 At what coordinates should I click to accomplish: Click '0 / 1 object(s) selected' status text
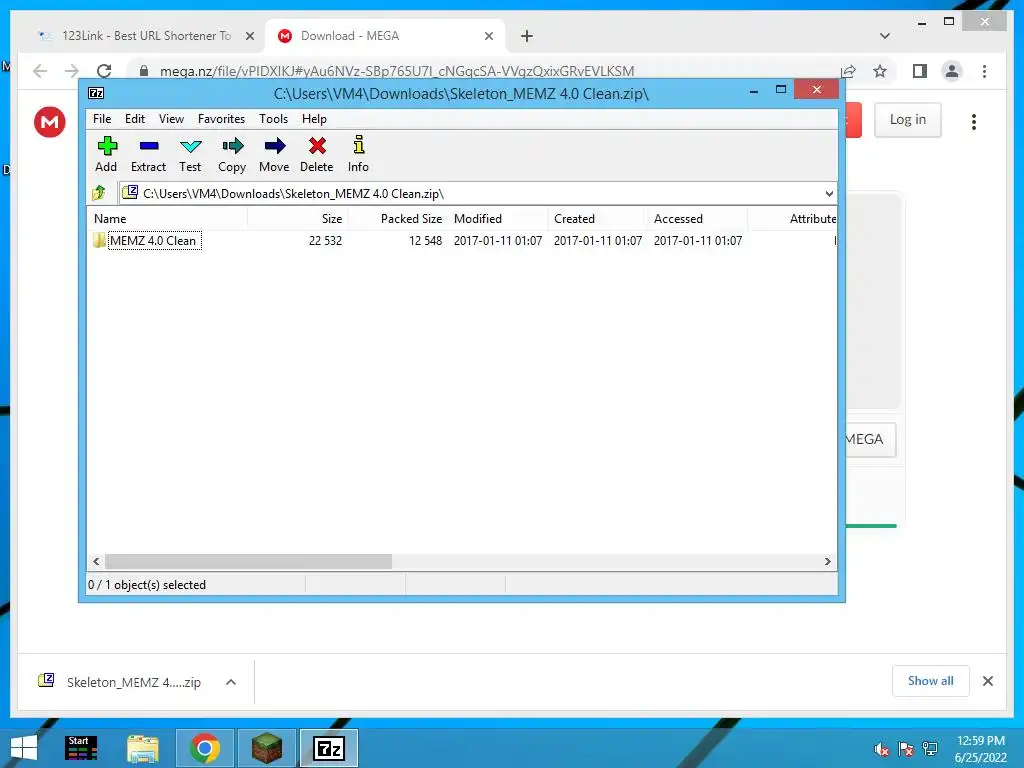coord(147,584)
